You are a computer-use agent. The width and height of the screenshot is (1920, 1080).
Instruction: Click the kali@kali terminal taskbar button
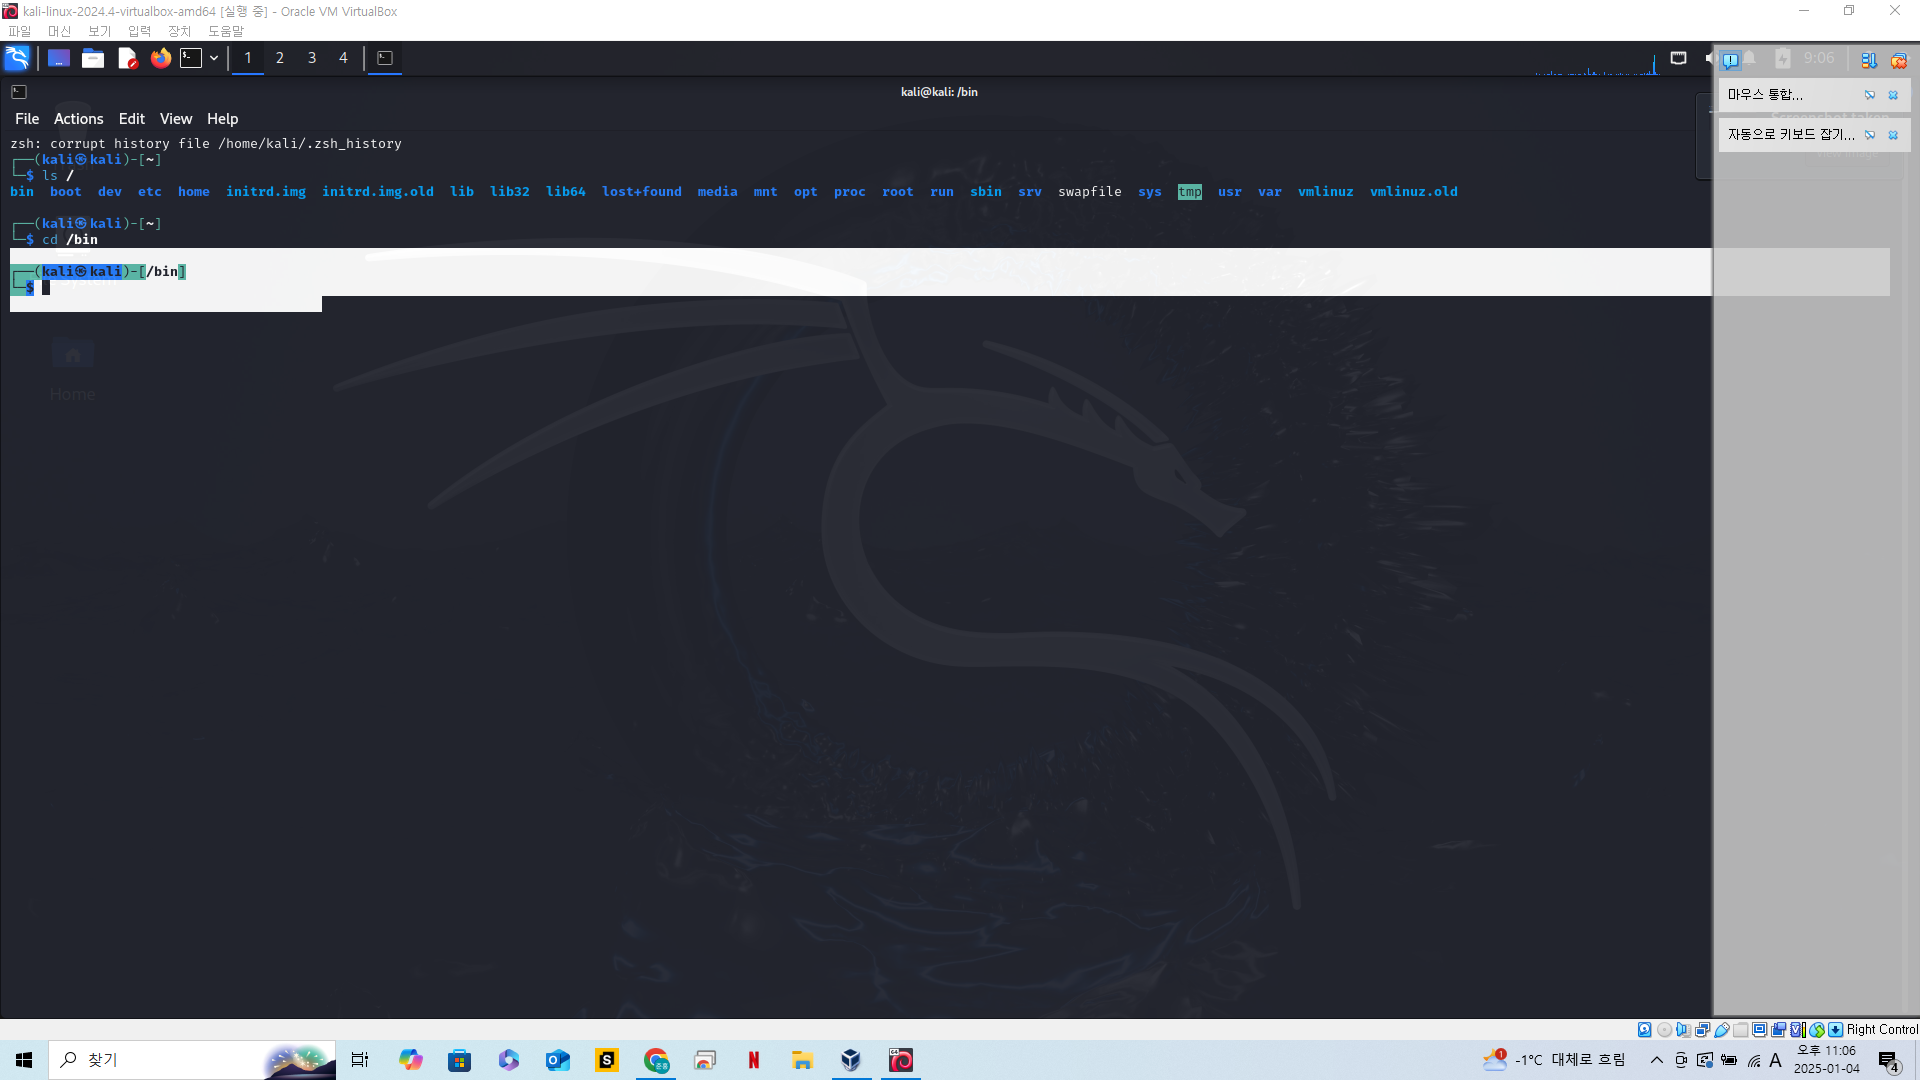(x=385, y=58)
